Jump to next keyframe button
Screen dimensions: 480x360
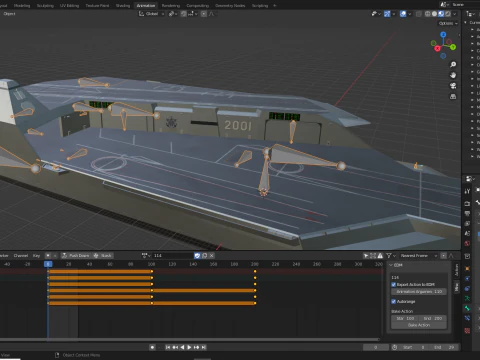(x=197, y=347)
